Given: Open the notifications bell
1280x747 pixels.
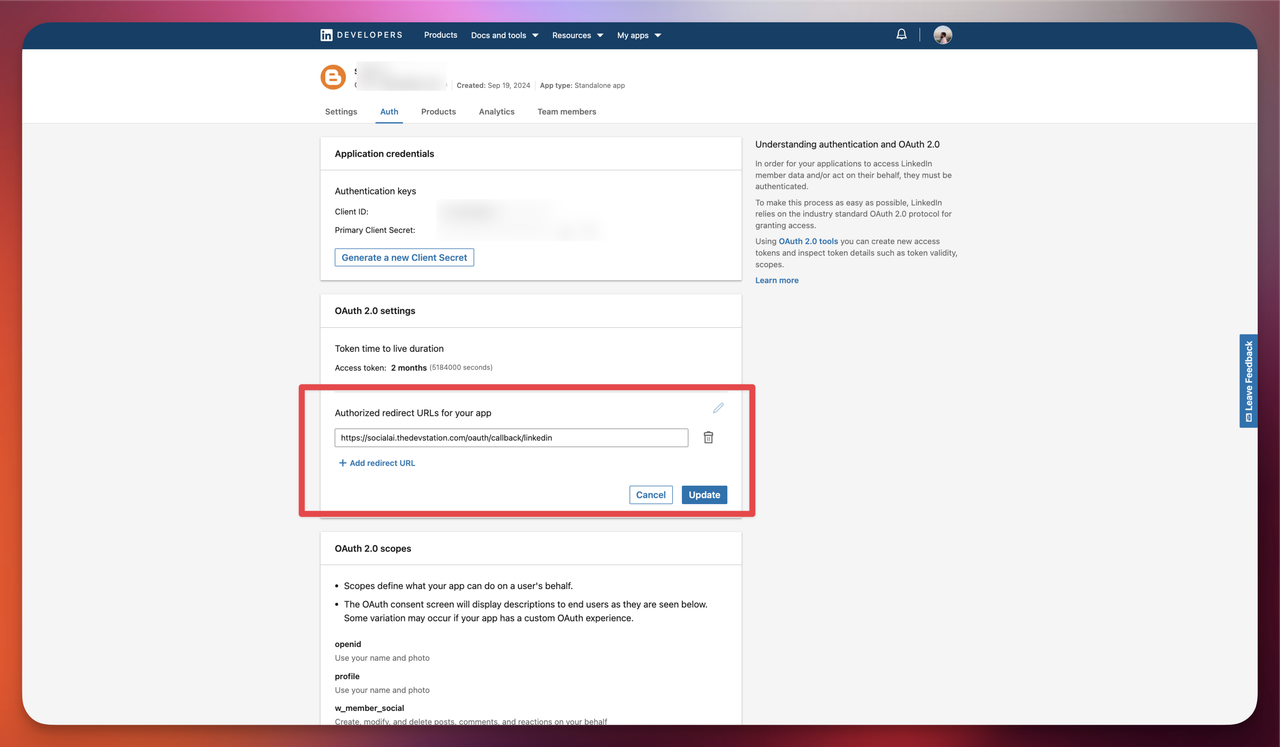Looking at the screenshot, I should pyautogui.click(x=901, y=35).
